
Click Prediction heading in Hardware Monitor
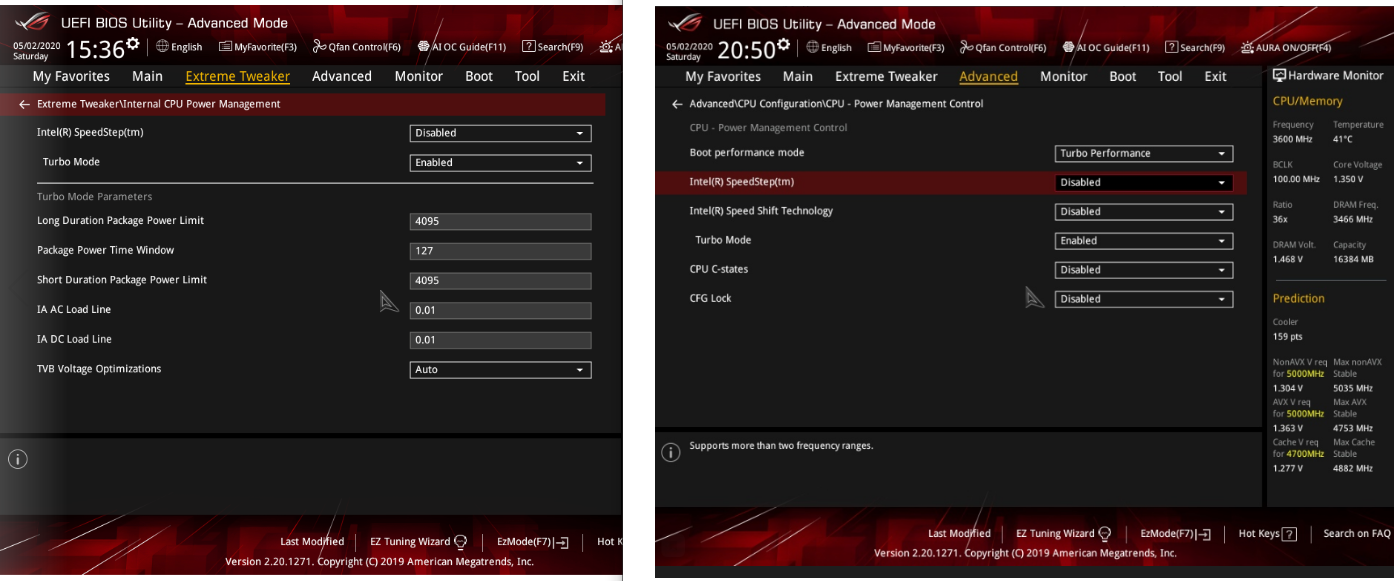(x=1298, y=298)
